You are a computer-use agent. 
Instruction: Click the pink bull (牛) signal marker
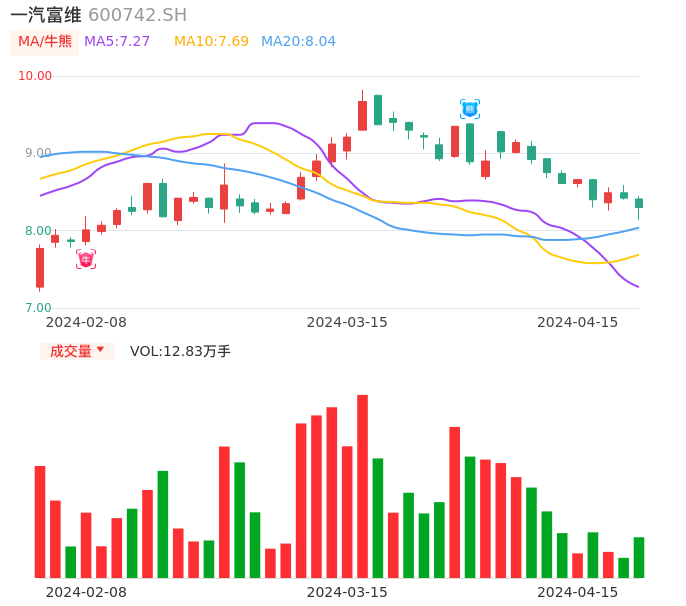86,260
